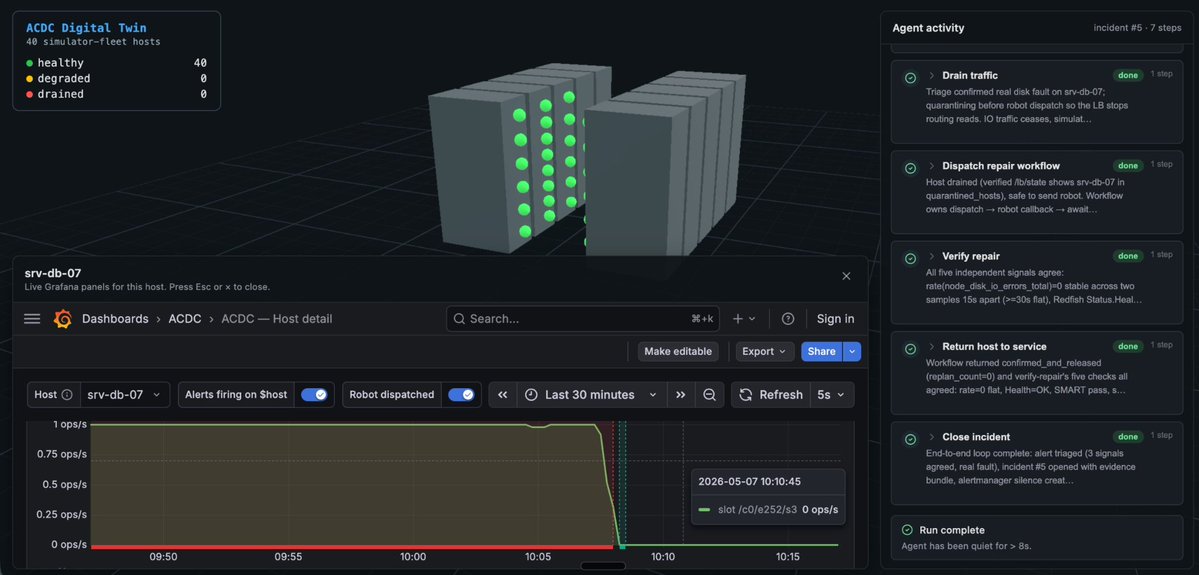Expand the Return host to service step
Screen dimensions: 1199x575
click(932, 346)
